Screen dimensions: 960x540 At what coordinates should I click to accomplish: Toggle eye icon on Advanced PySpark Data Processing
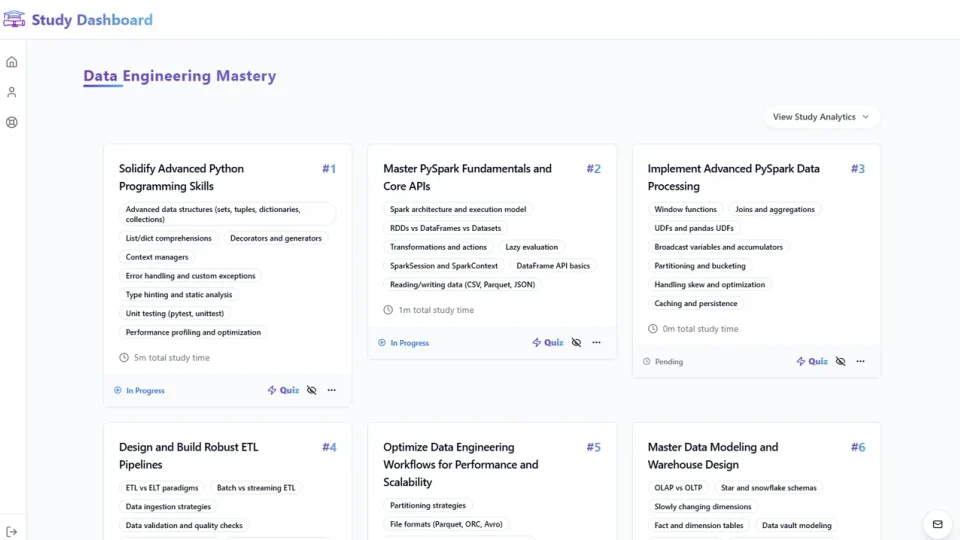pos(840,362)
